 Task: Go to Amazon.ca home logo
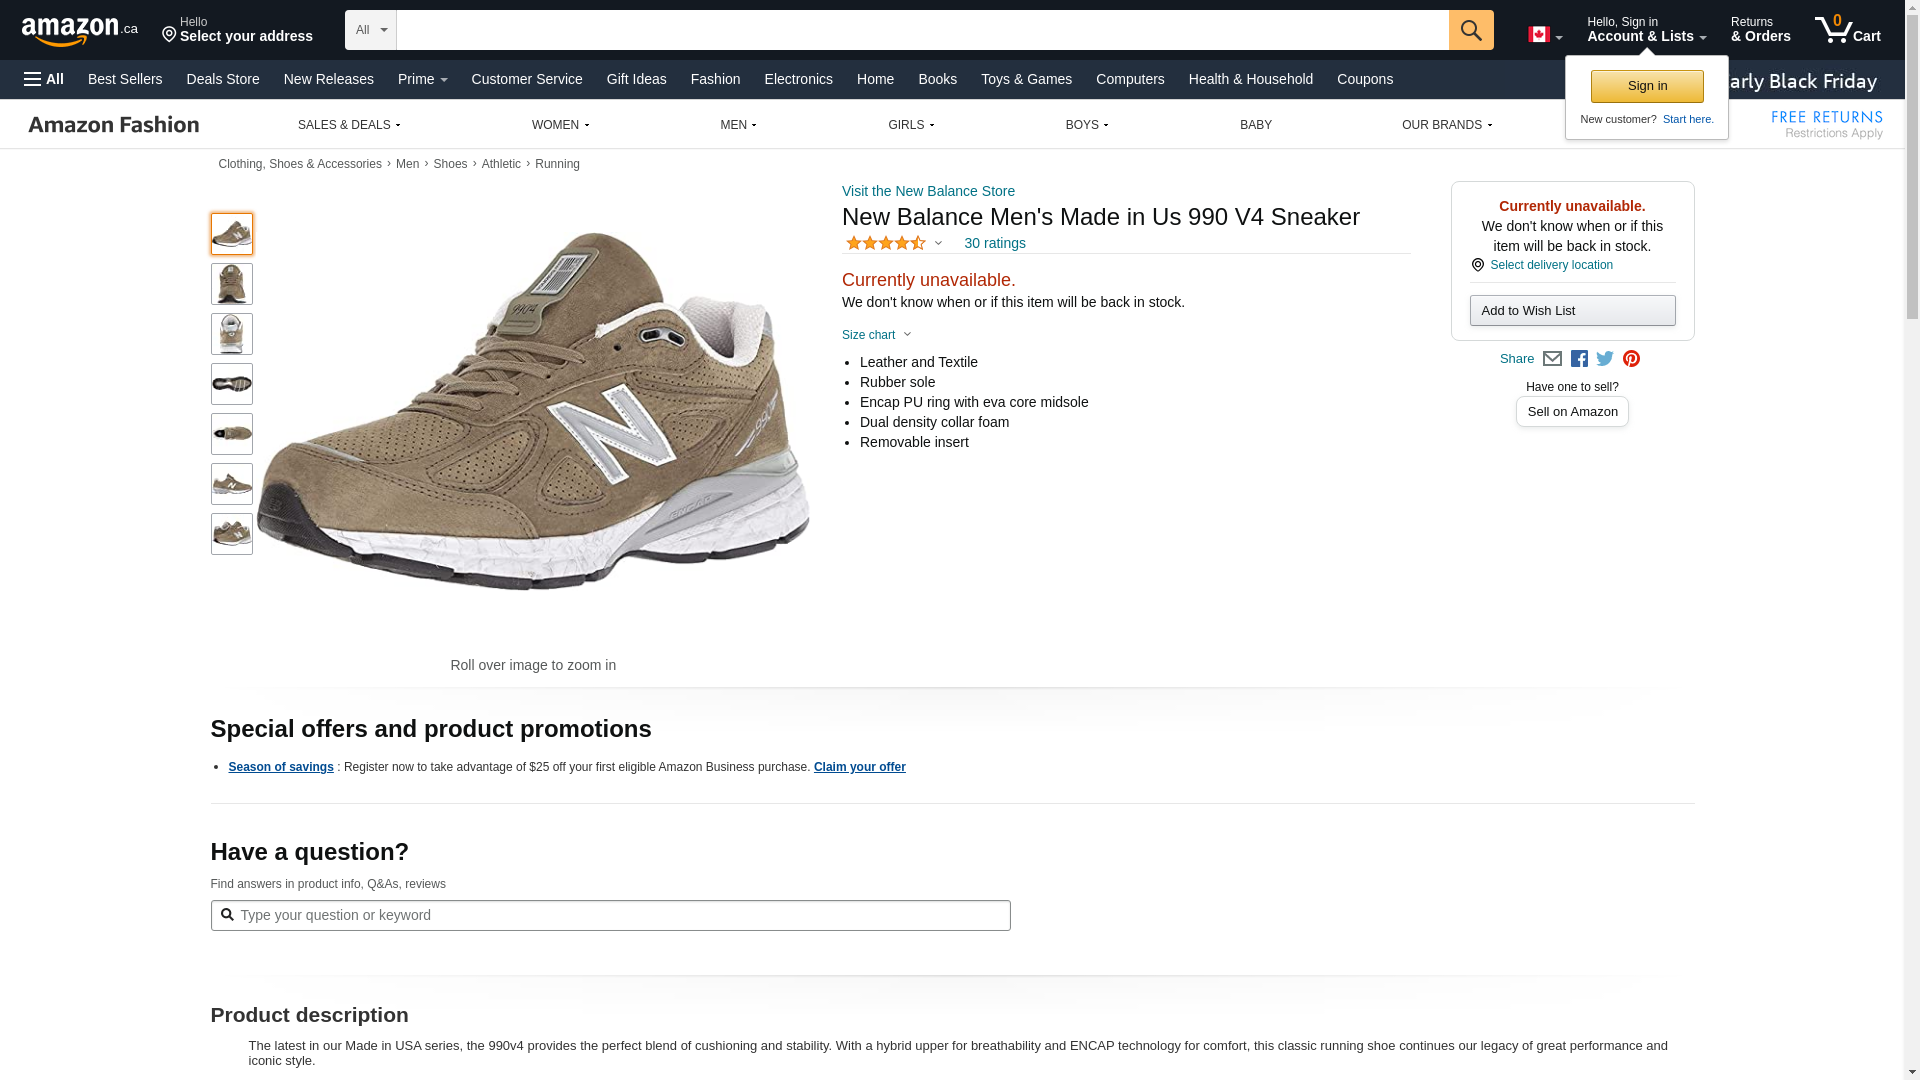79,31
